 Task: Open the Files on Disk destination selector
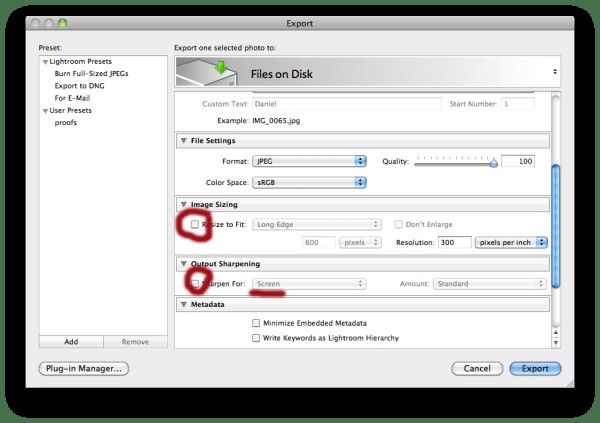[x=368, y=72]
